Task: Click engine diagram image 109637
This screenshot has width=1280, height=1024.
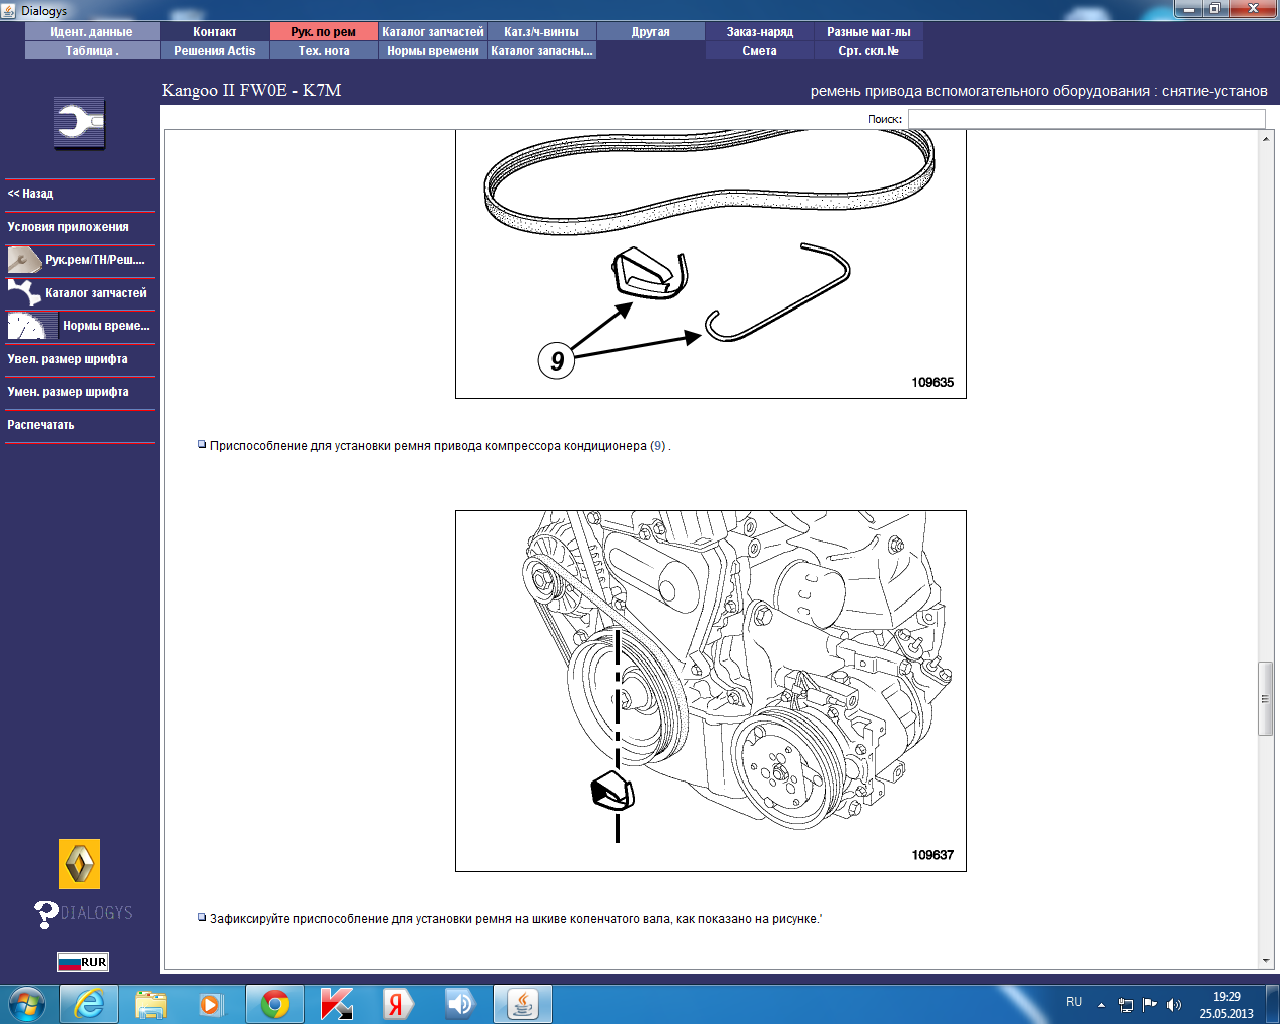Action: [711, 691]
